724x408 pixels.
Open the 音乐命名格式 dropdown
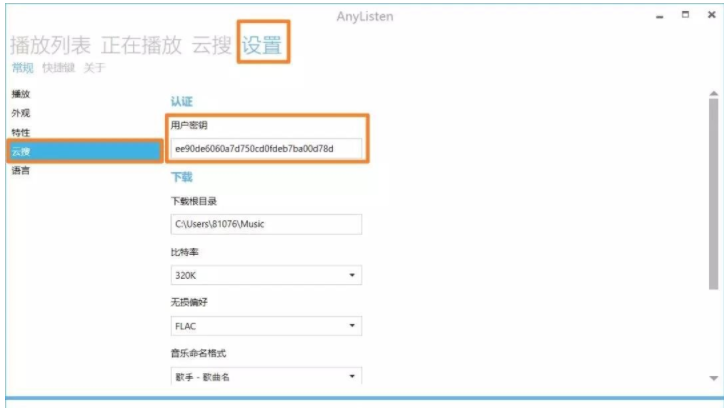pyautogui.click(x=266, y=376)
